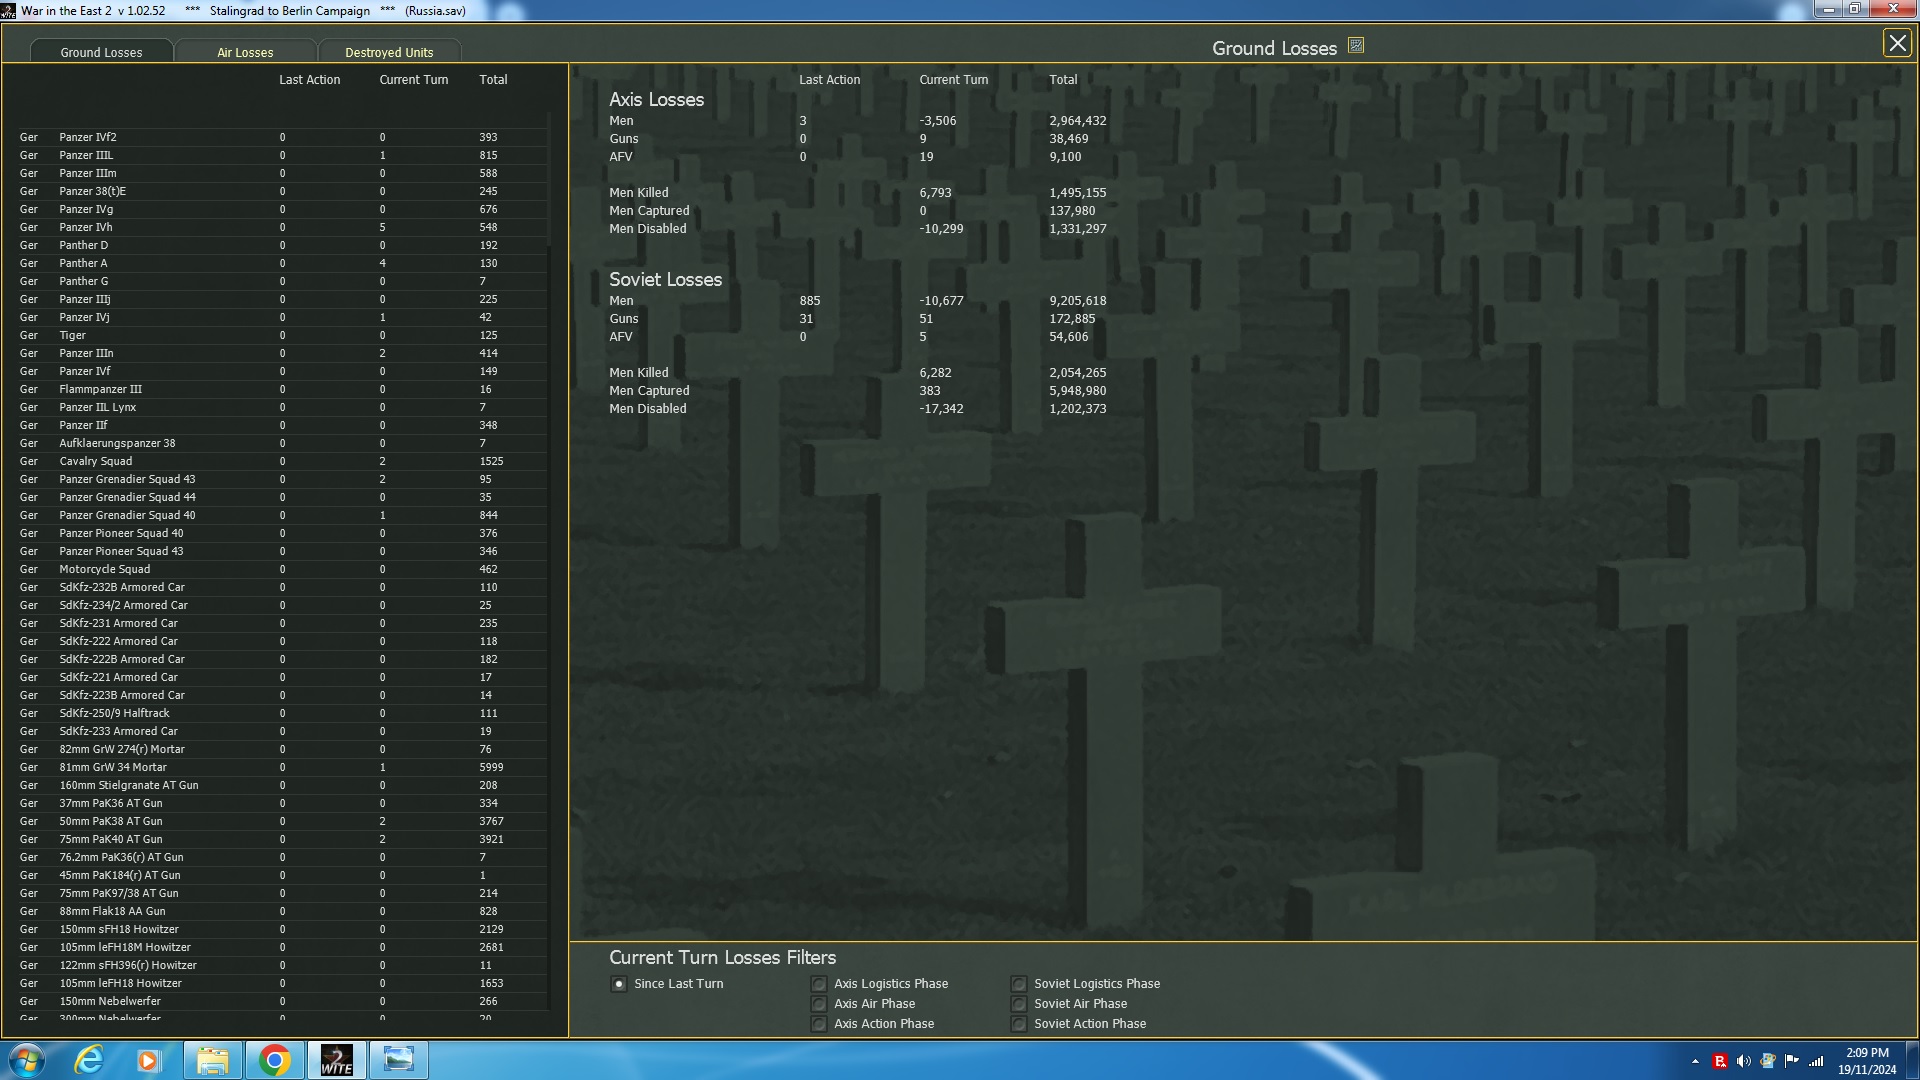The width and height of the screenshot is (1920, 1080).
Task: Click the red B tray icon
Action: (1720, 1061)
